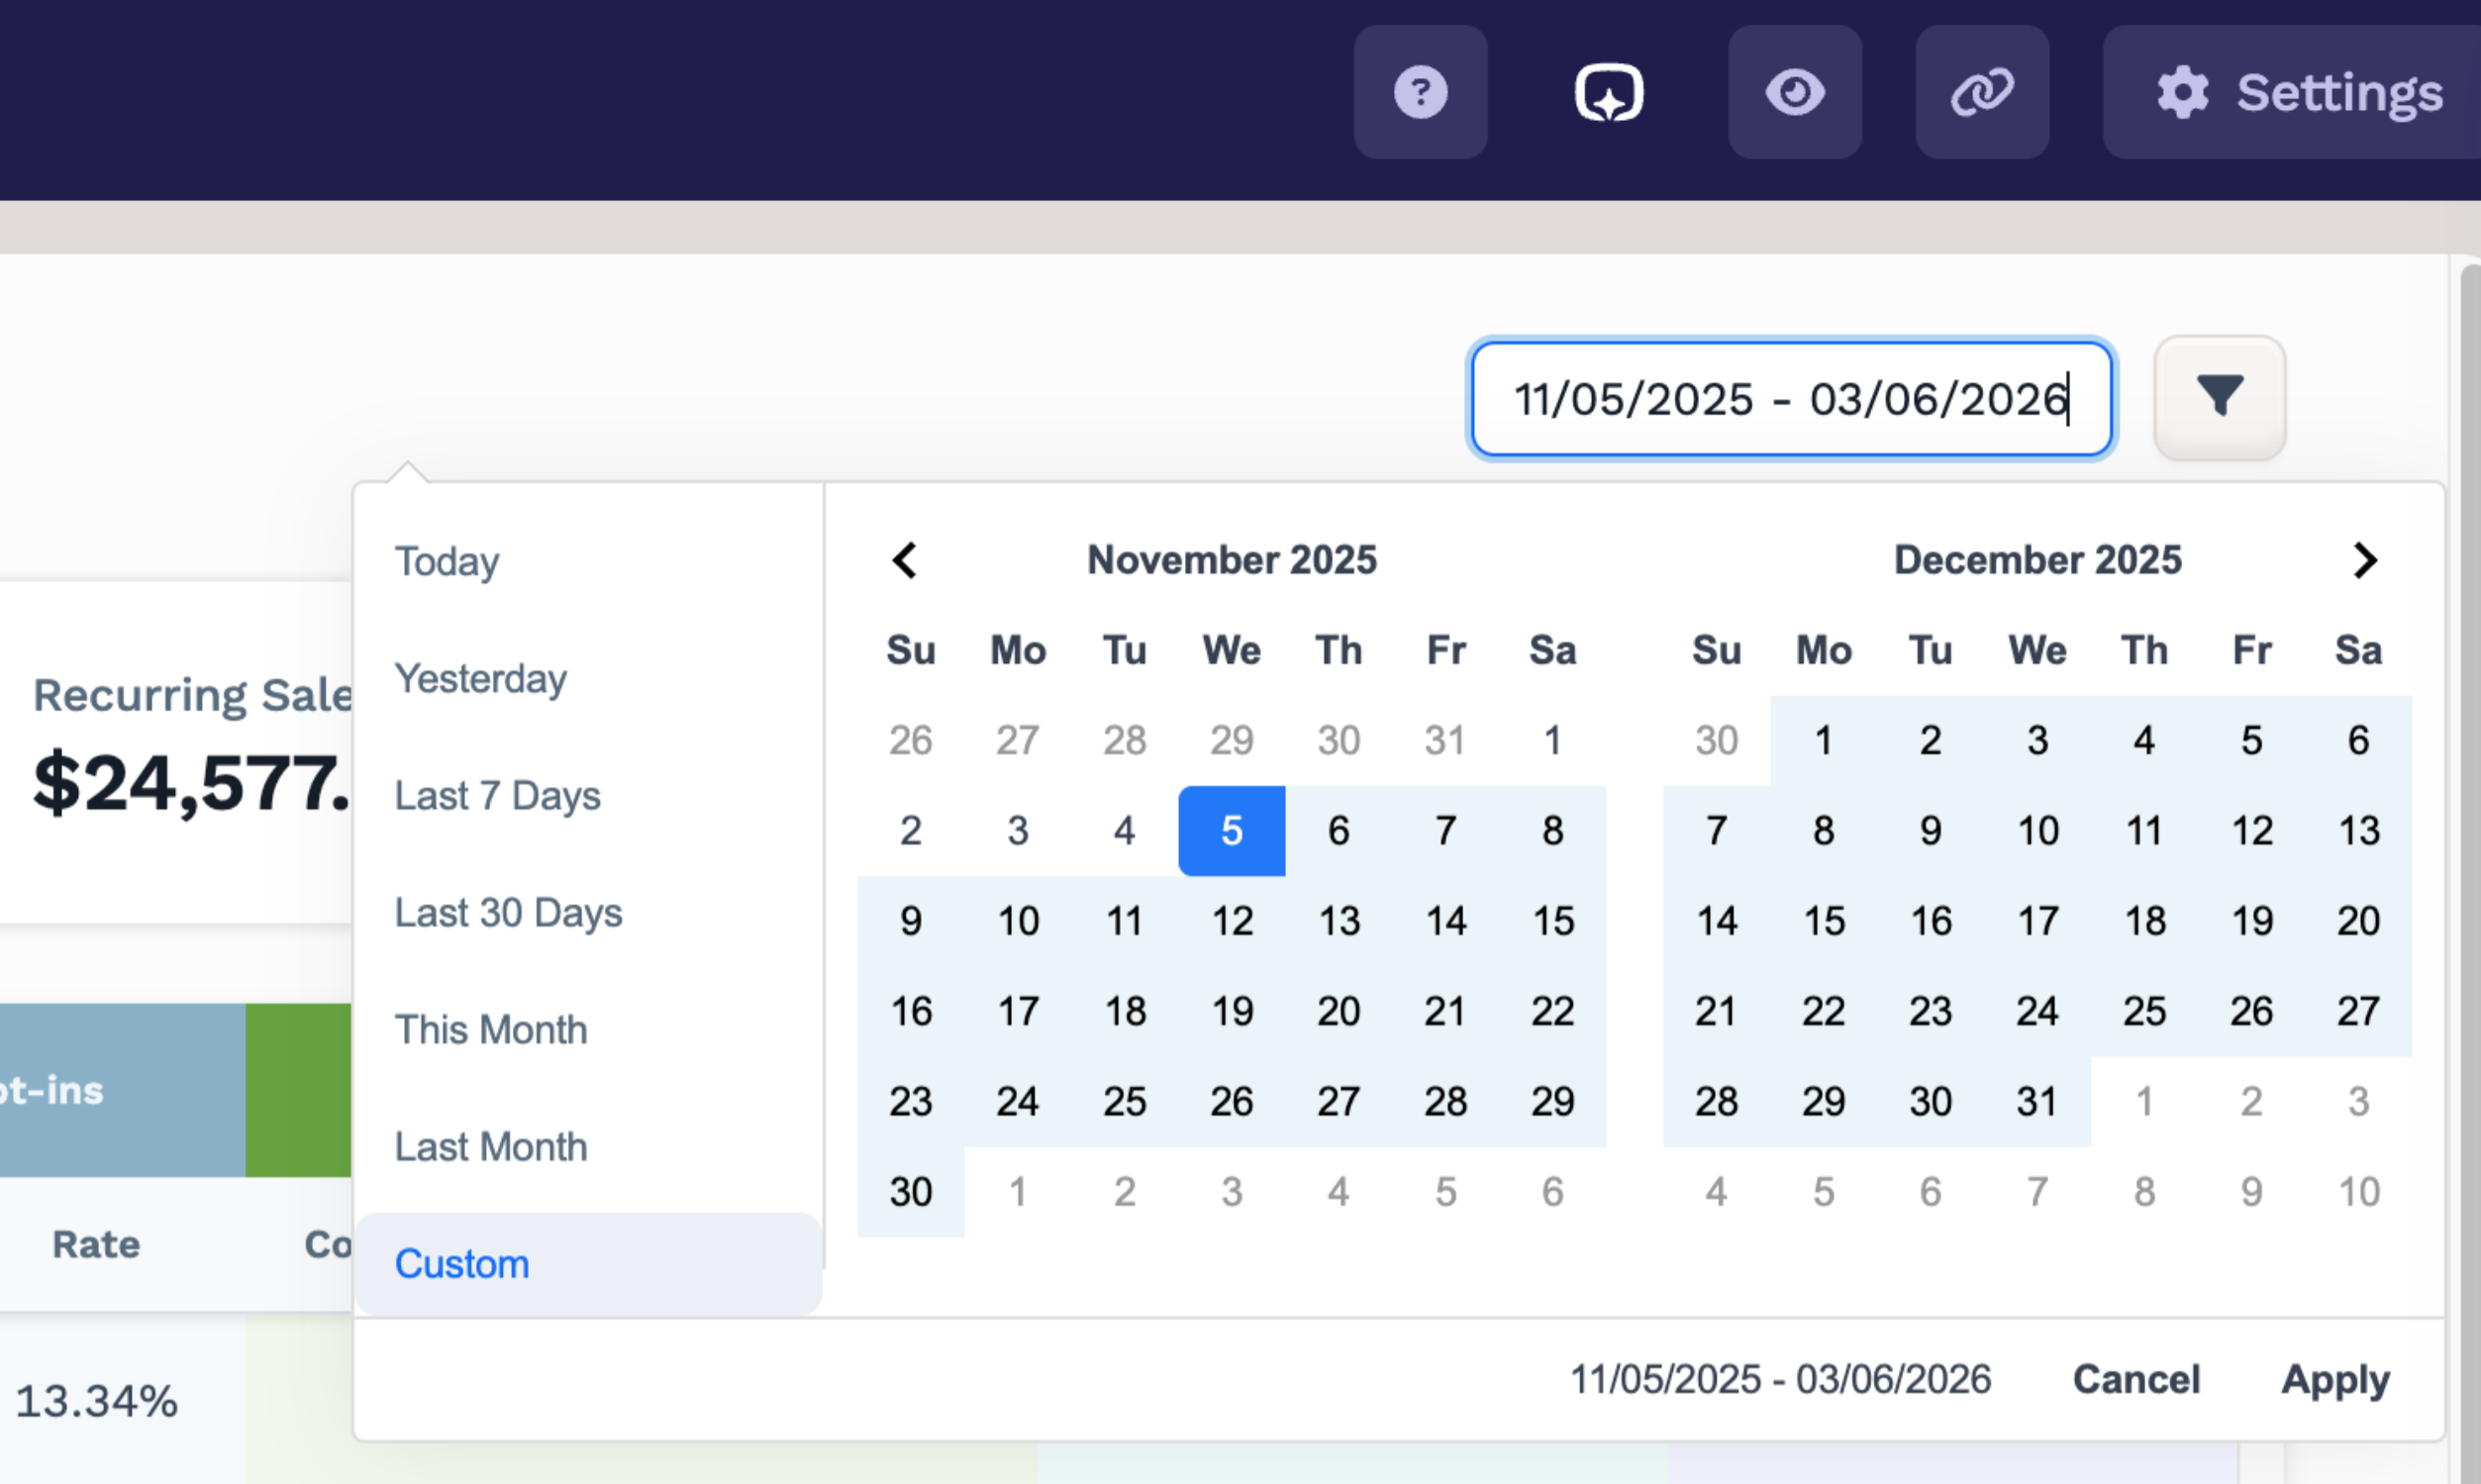
Task: Open the filter funnel button
Action: click(2220, 398)
